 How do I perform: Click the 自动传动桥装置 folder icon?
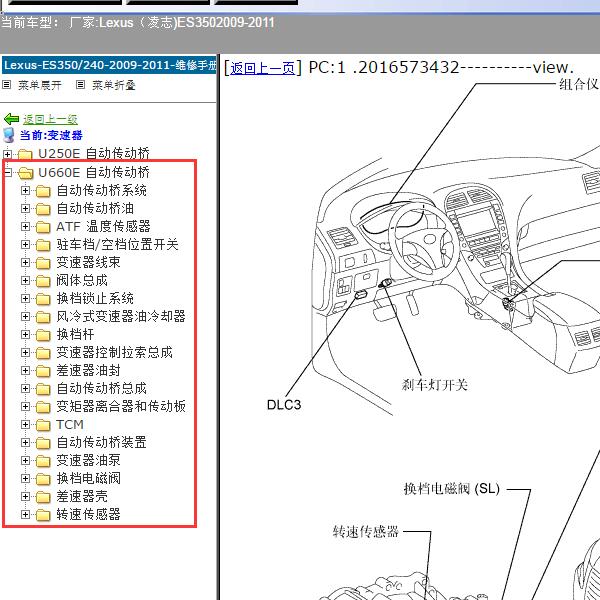pyautogui.click(x=43, y=443)
